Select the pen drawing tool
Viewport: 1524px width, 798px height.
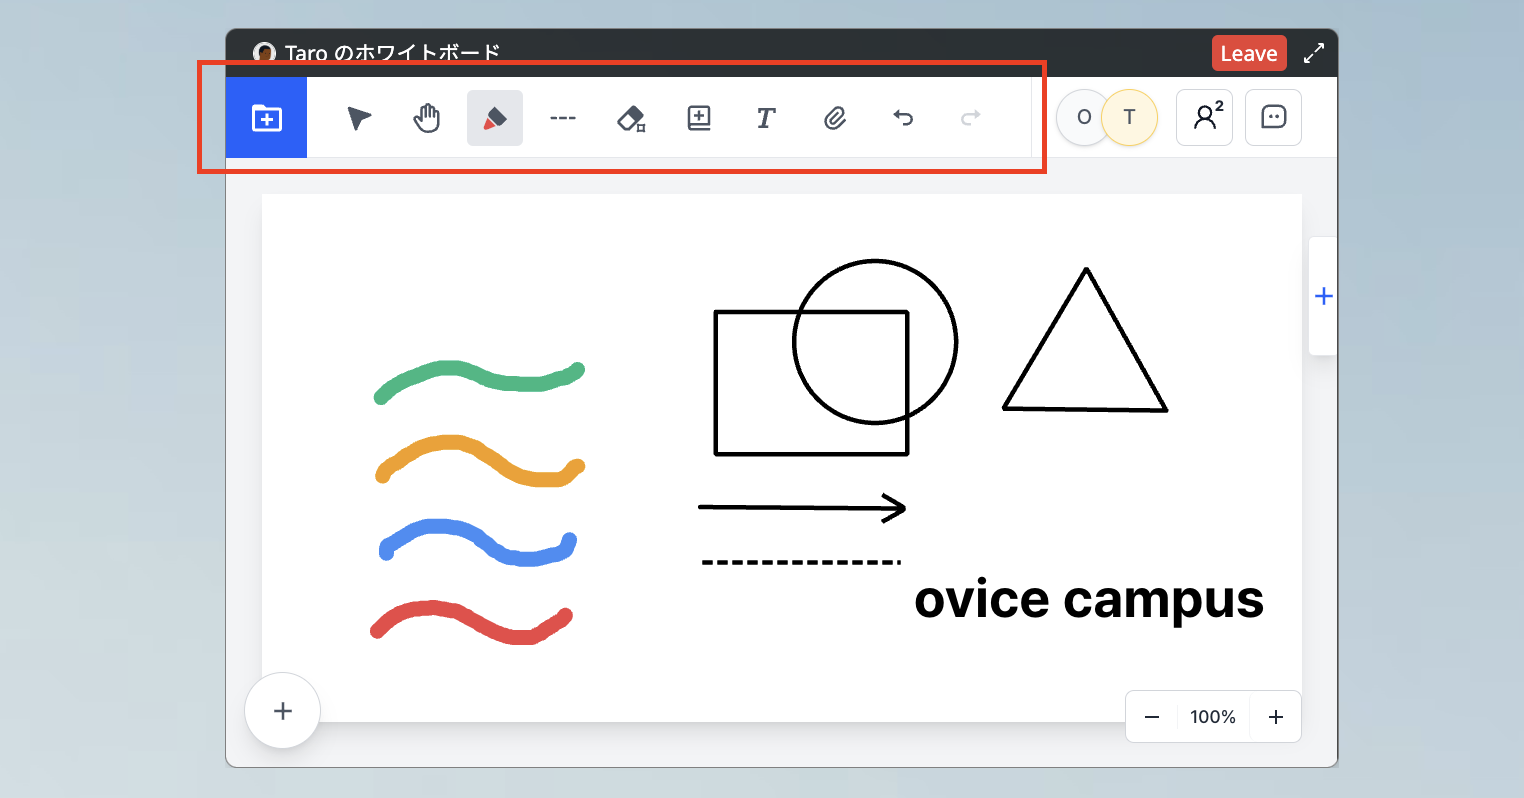[495, 118]
